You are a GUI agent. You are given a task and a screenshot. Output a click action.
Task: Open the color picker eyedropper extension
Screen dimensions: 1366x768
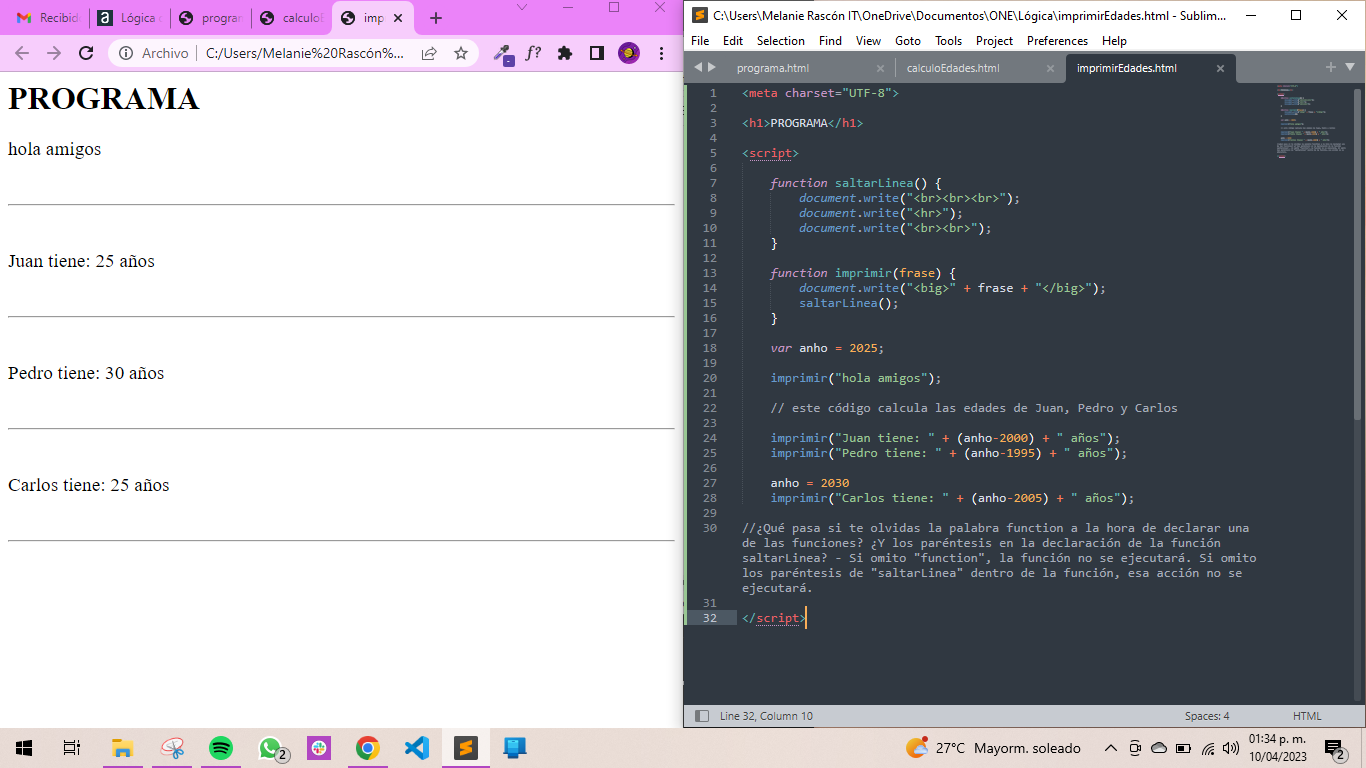coord(503,54)
